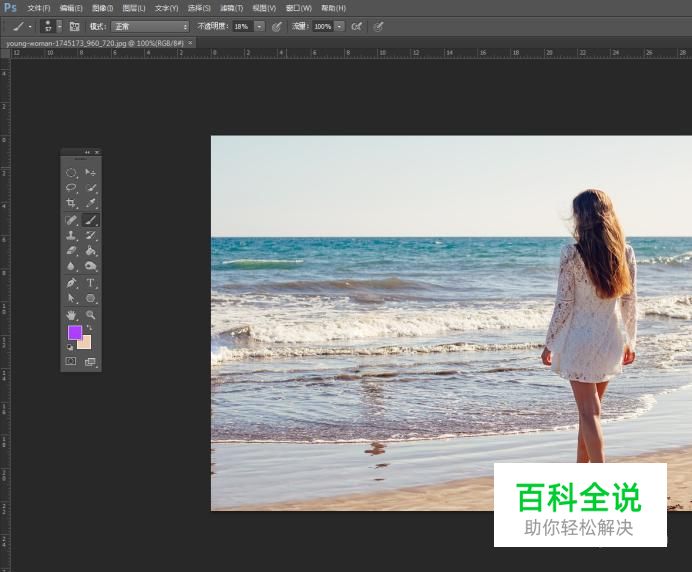Open the blend mode dropdown showing 正常
692x572 pixels.
click(x=149, y=26)
